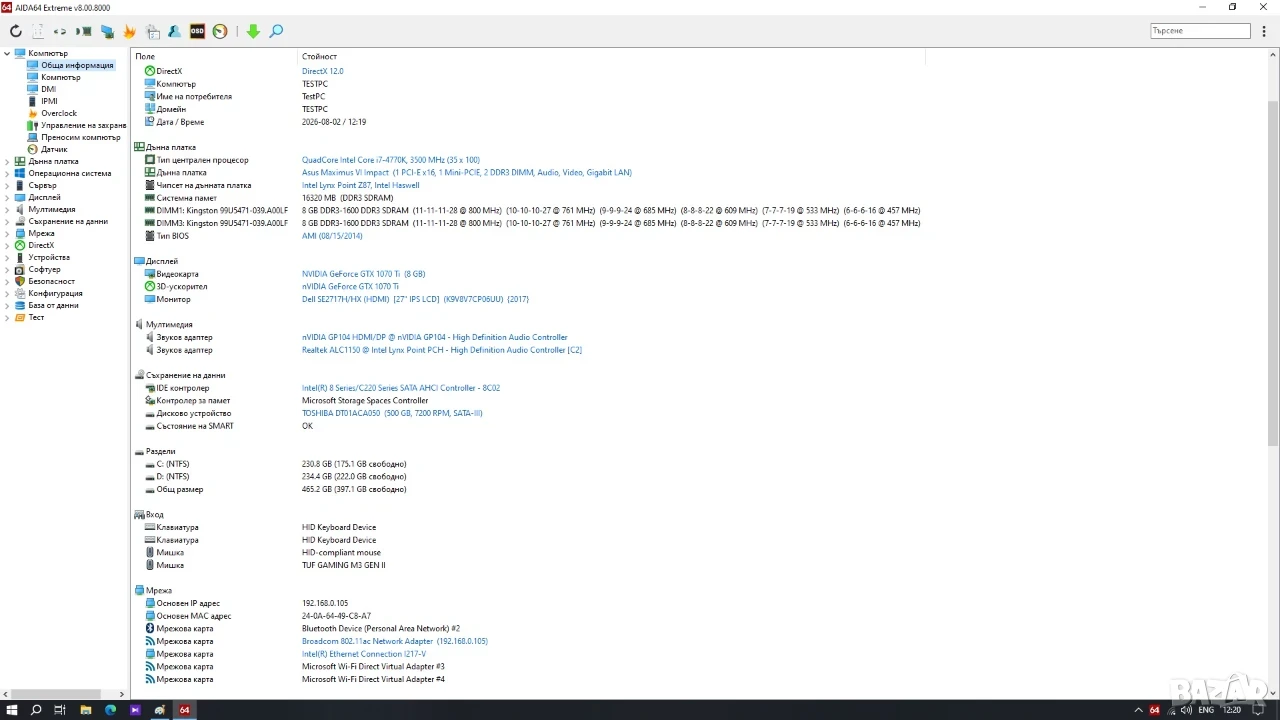Click the taskbar clock showing 12:20

[1232, 710]
